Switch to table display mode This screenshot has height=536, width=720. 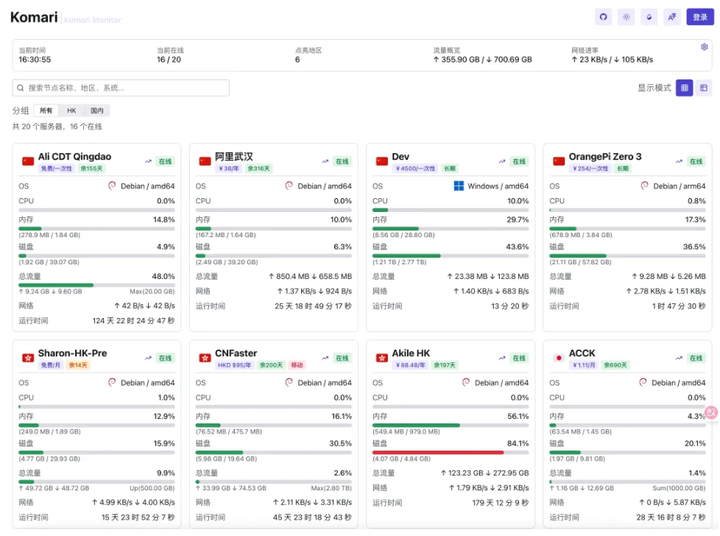tap(704, 88)
